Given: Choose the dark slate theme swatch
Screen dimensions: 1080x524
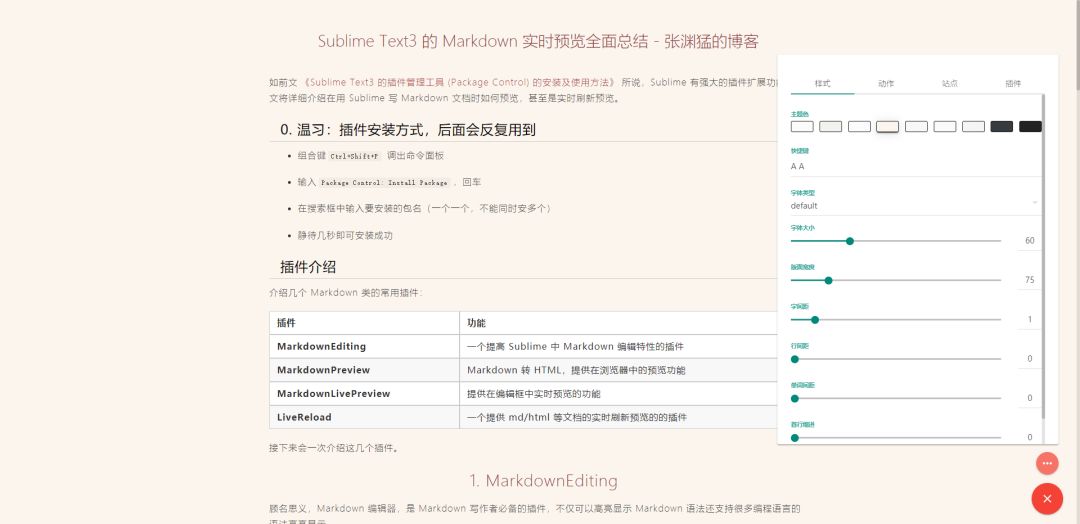Looking at the screenshot, I should [1001, 127].
